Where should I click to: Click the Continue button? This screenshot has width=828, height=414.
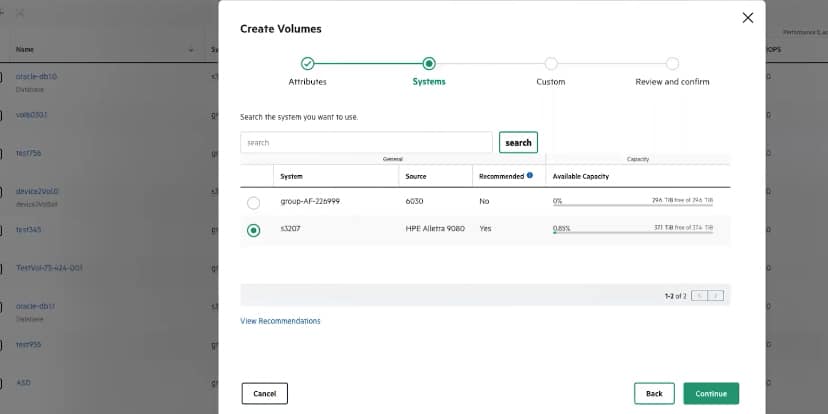click(x=711, y=393)
